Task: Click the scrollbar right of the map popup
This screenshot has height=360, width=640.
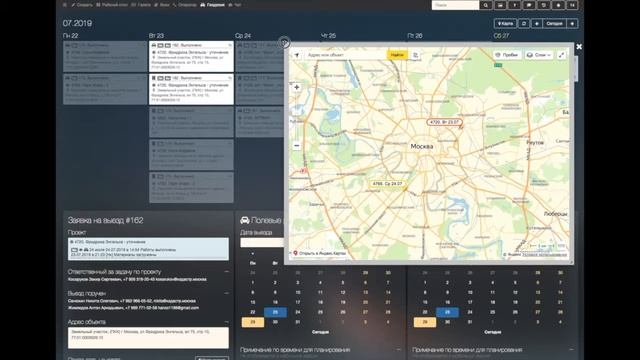Action: click(576, 69)
